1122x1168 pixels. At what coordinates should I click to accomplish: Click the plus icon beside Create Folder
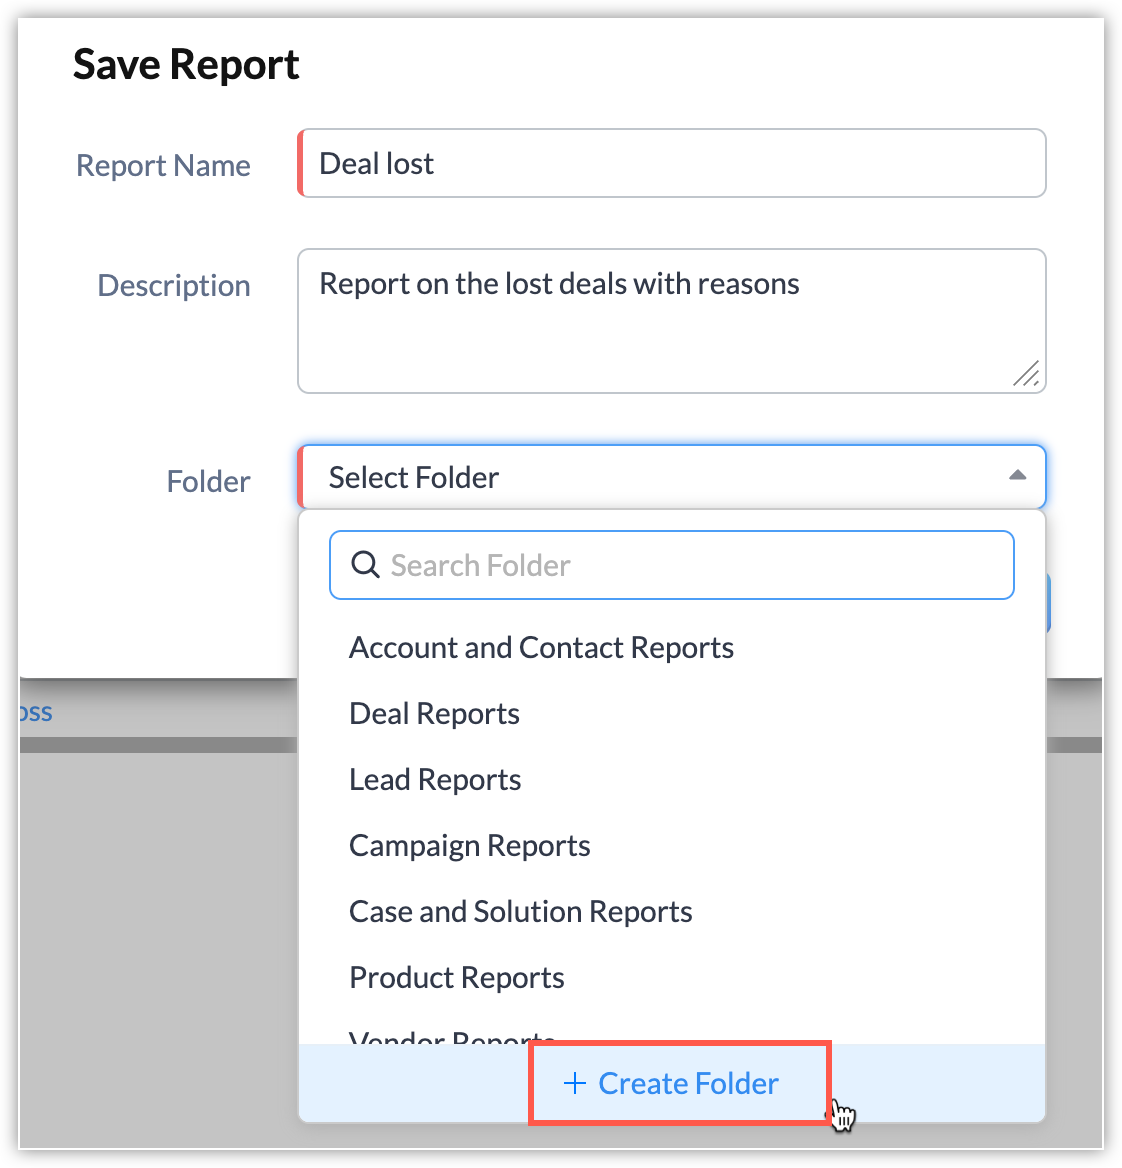pos(574,1084)
